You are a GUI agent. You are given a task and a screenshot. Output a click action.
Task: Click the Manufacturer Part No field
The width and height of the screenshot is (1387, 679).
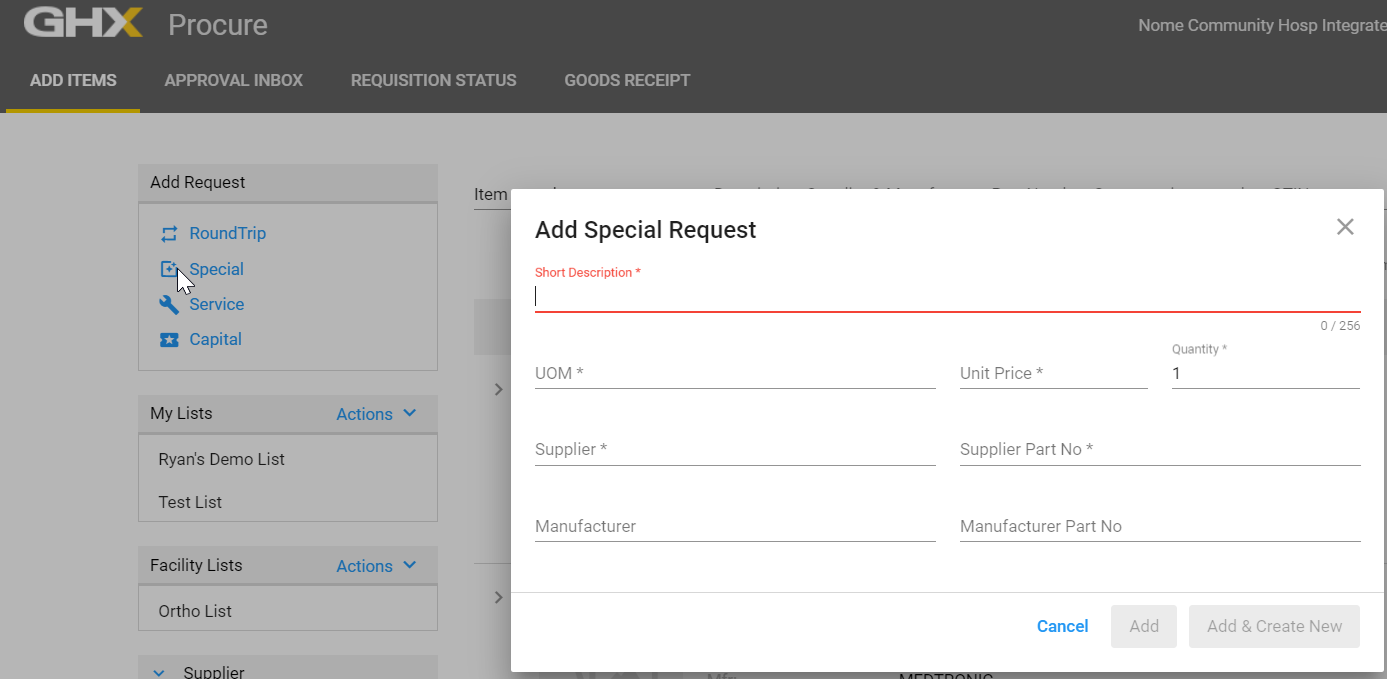pos(1160,526)
